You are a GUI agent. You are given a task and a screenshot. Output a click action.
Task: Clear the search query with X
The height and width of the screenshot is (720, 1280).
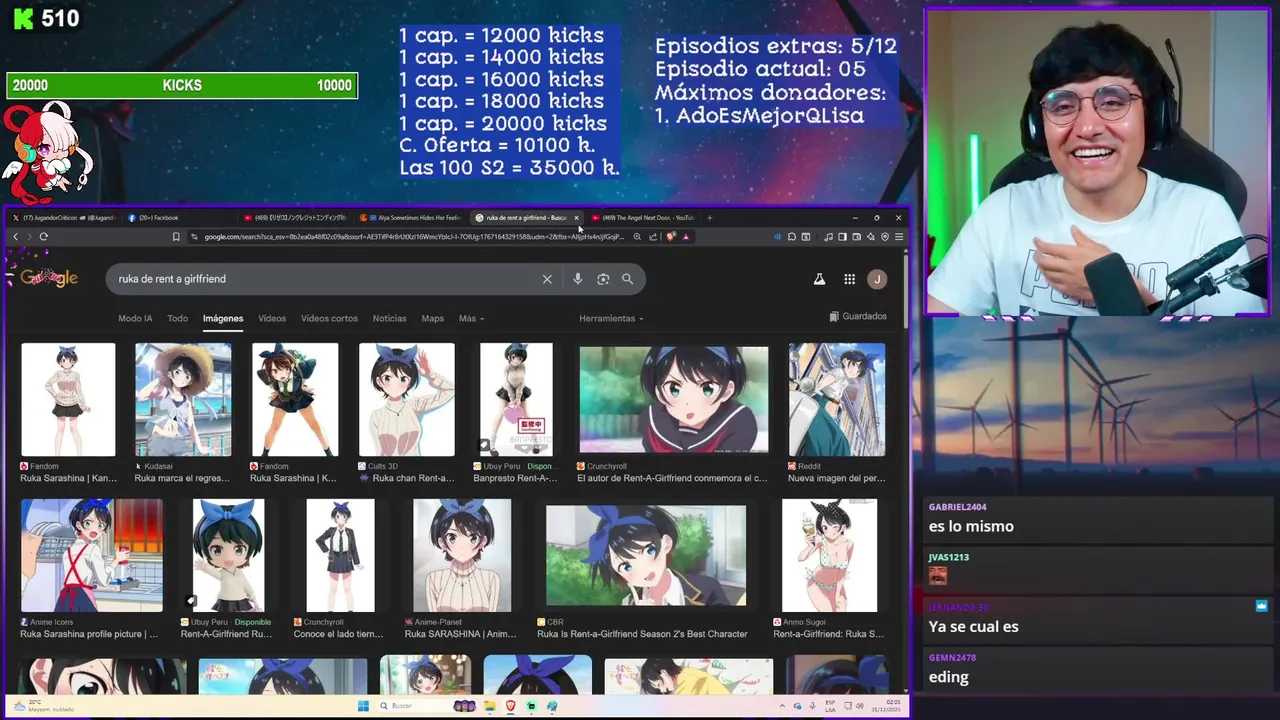[547, 279]
